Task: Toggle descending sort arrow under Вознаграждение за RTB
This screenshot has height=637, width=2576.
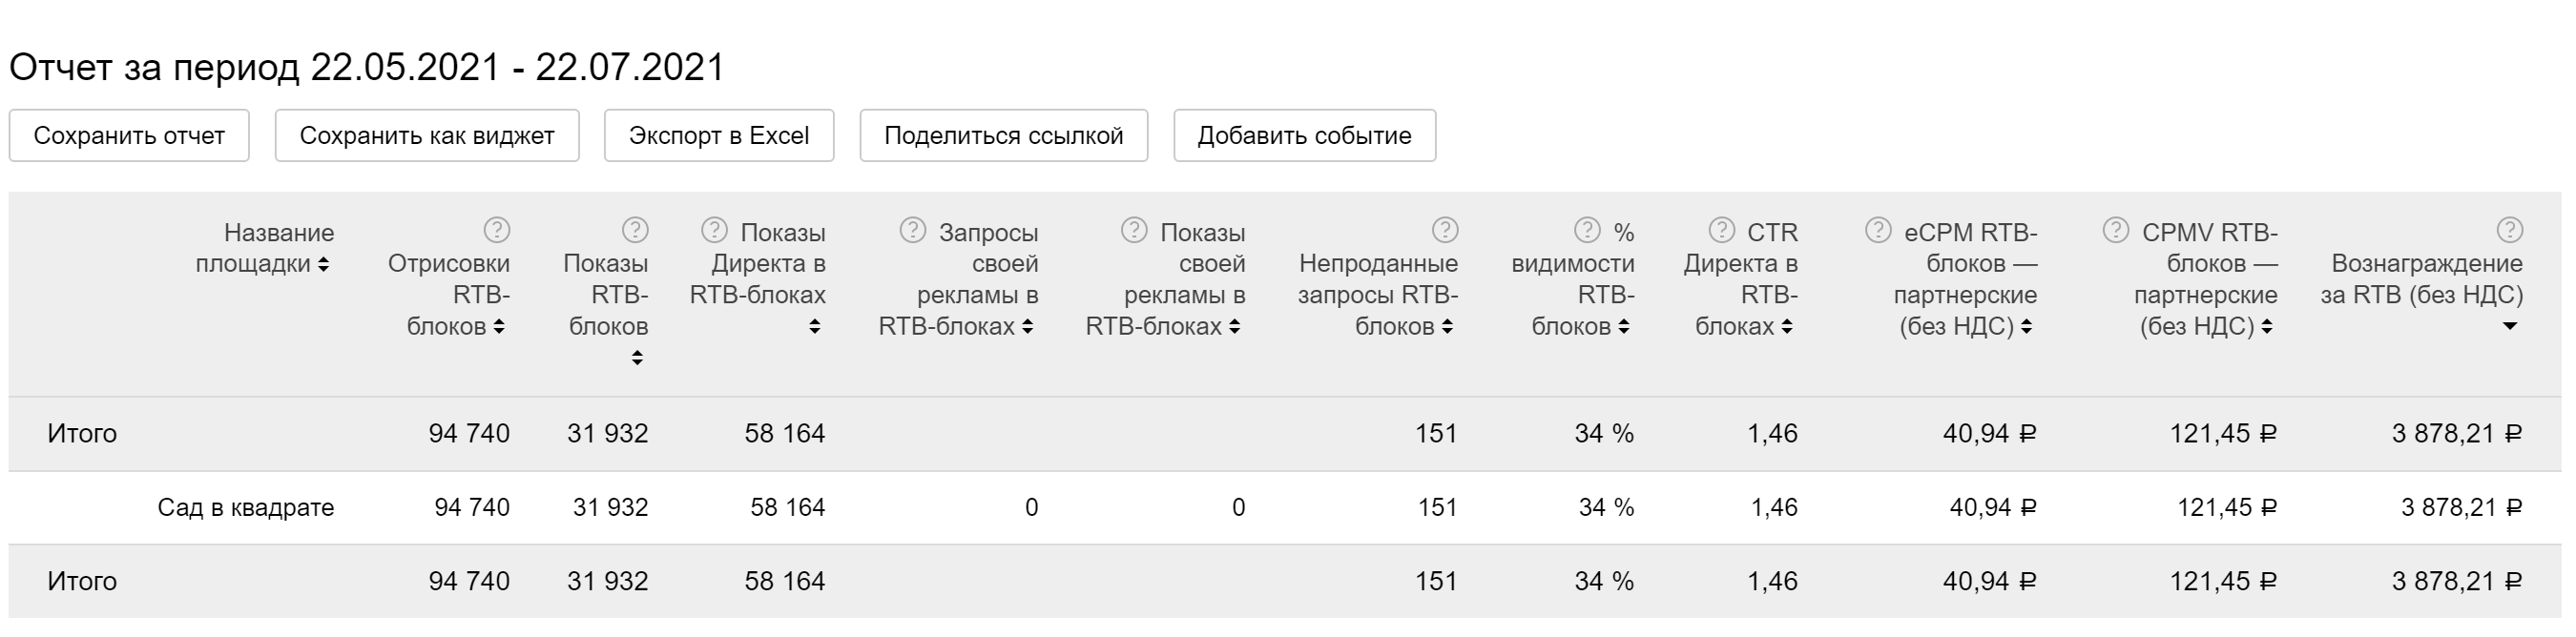Action: (2509, 327)
